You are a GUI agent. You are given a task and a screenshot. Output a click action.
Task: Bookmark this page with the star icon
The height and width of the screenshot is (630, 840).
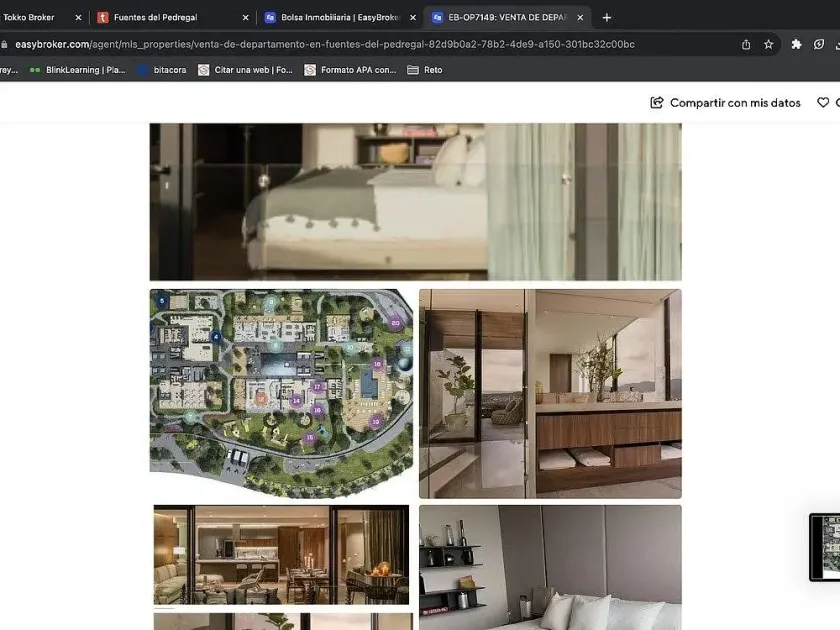point(769,44)
